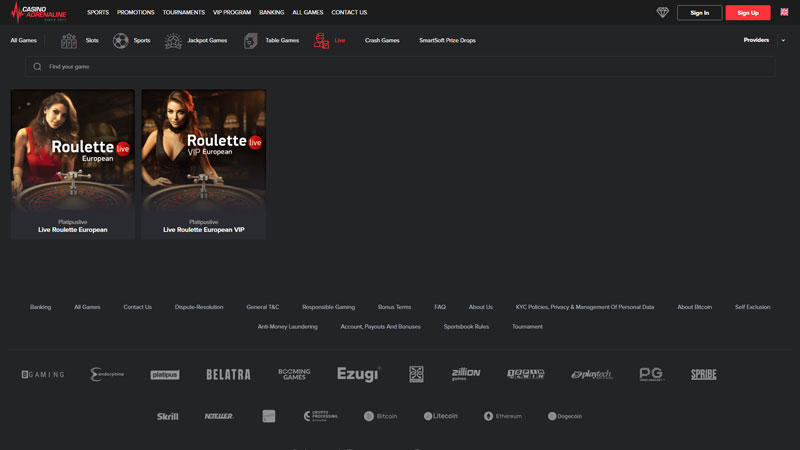Viewport: 800px width, 450px height.
Task: Open the General T&C footer link
Action: (x=263, y=307)
